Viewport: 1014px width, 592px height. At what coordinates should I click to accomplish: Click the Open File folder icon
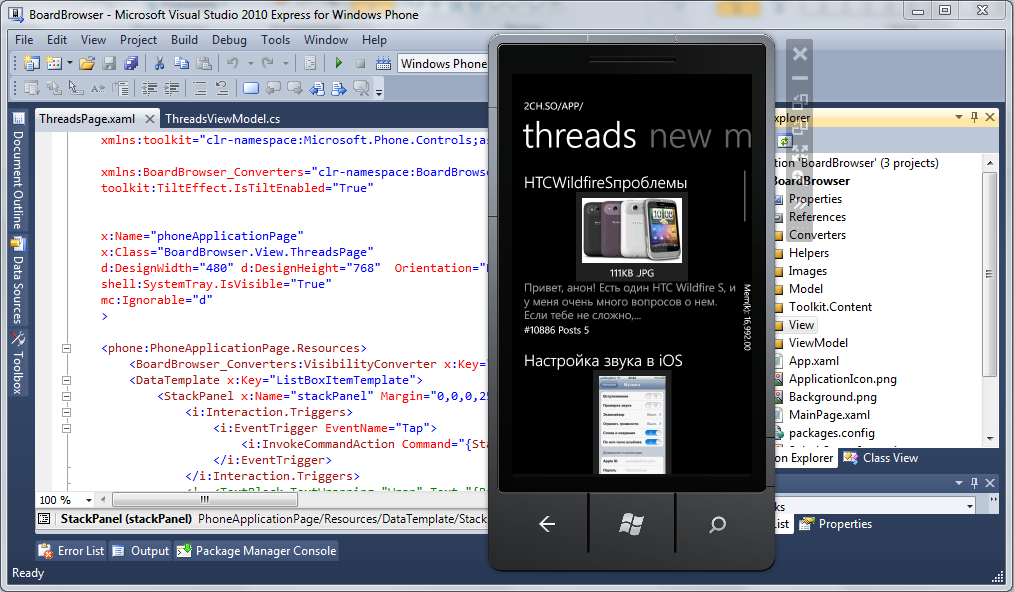[87, 63]
